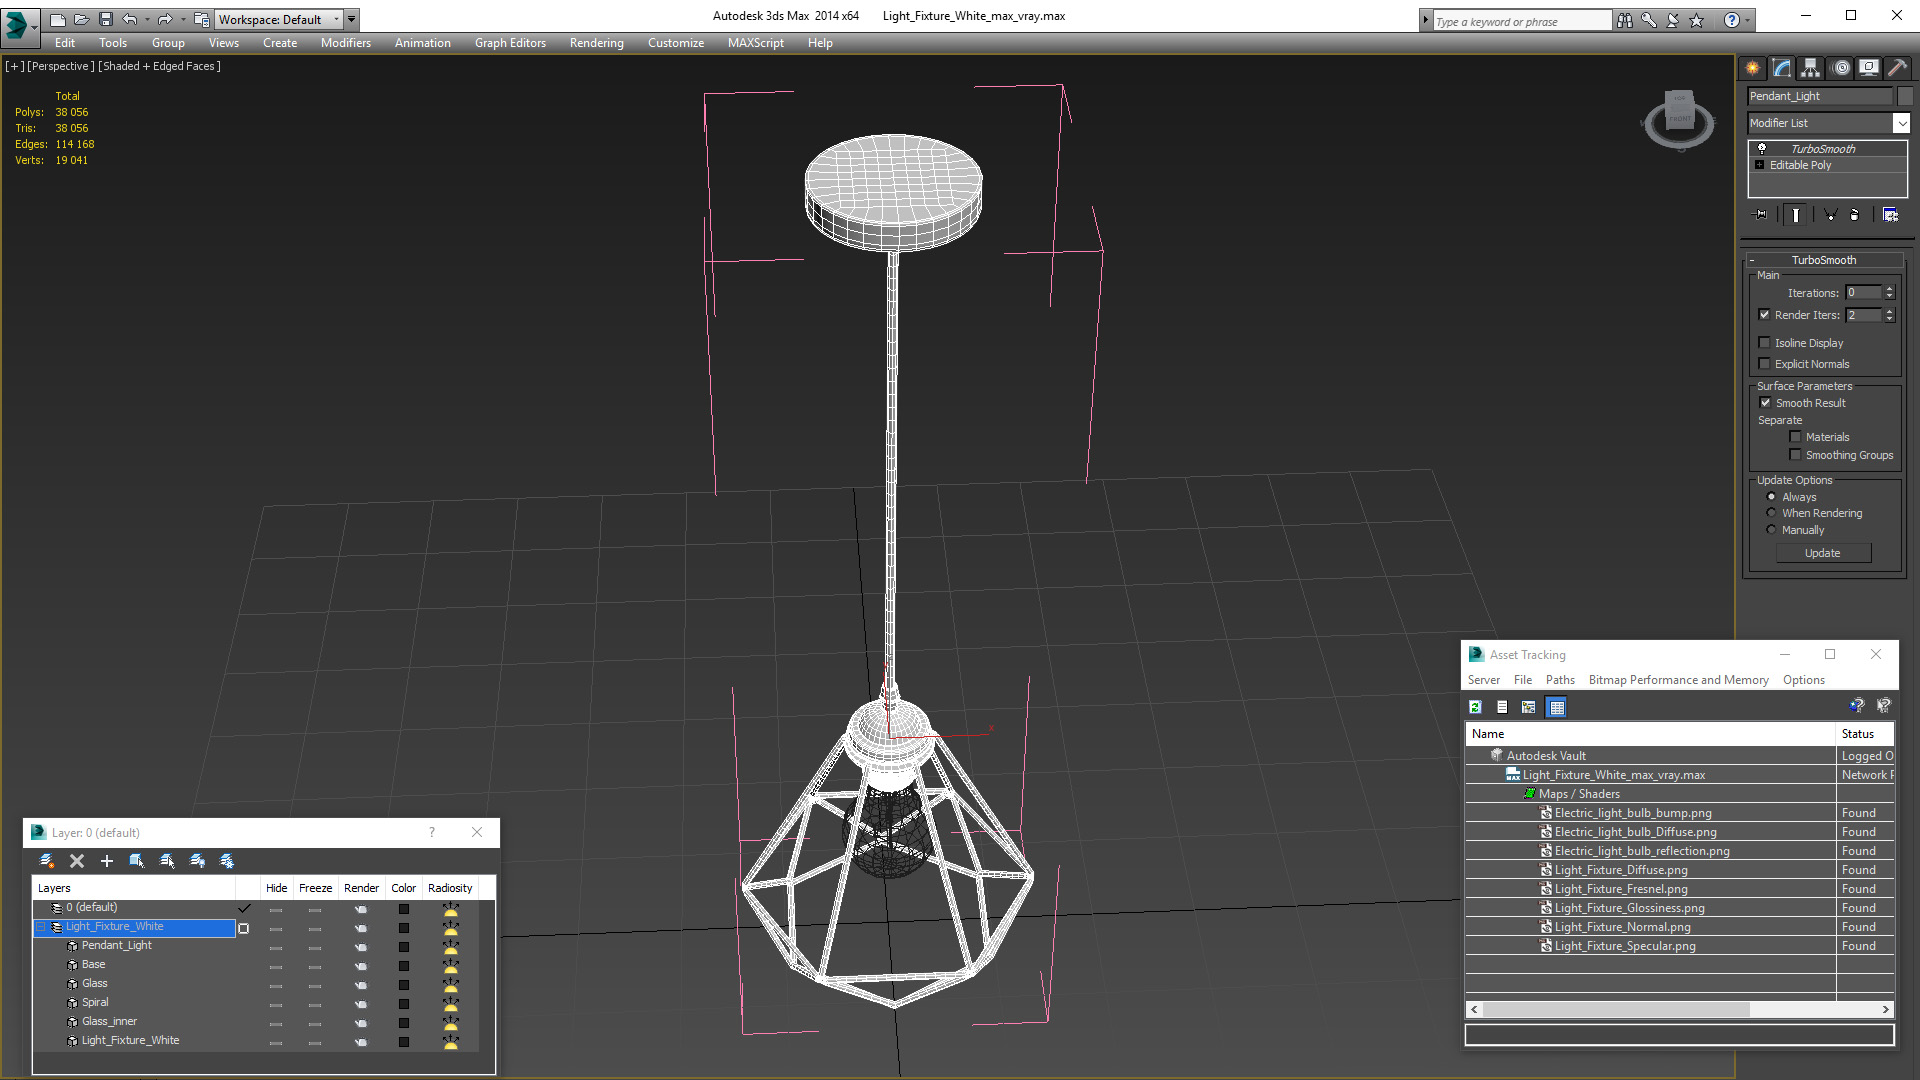Open the Graph Editors menu
Screen dimensions: 1920x1080
click(510, 43)
